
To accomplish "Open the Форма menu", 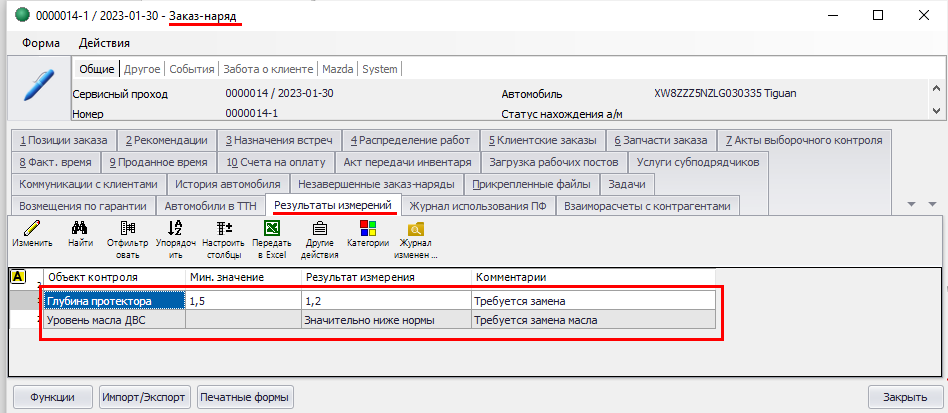I will pos(40,43).
